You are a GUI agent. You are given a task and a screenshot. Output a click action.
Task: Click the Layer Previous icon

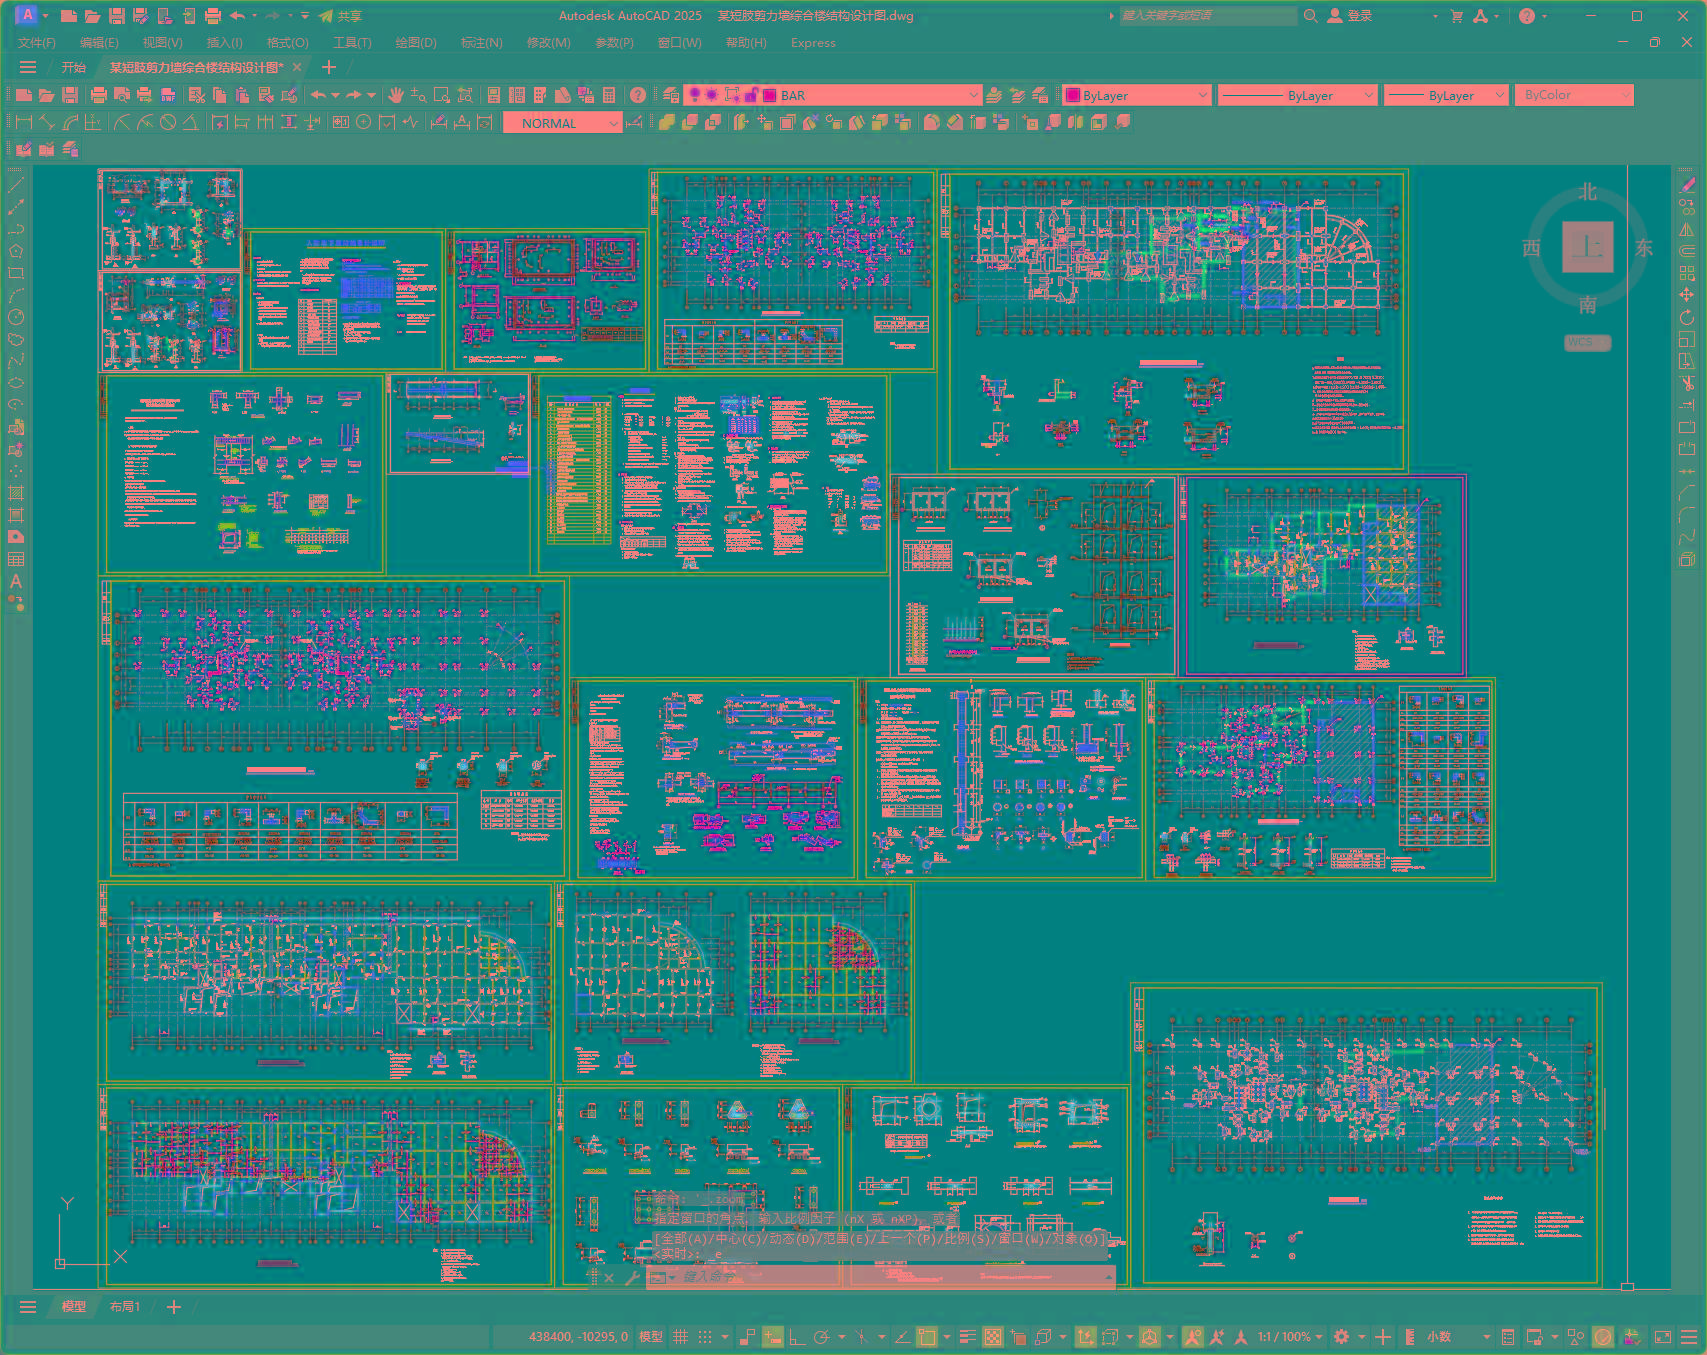(x=1018, y=95)
